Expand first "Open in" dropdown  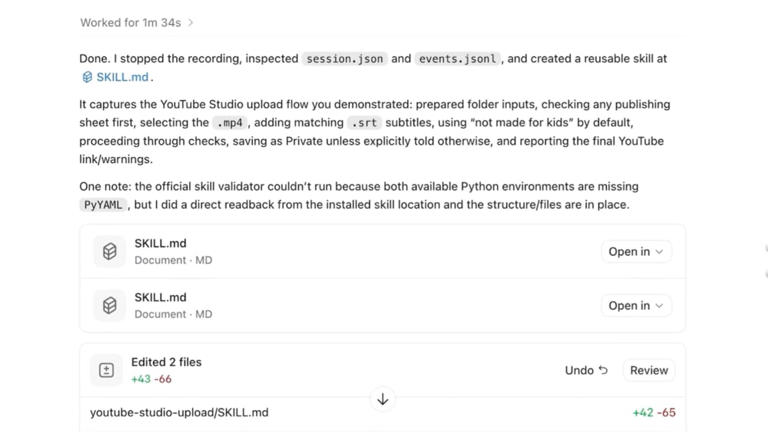point(636,251)
